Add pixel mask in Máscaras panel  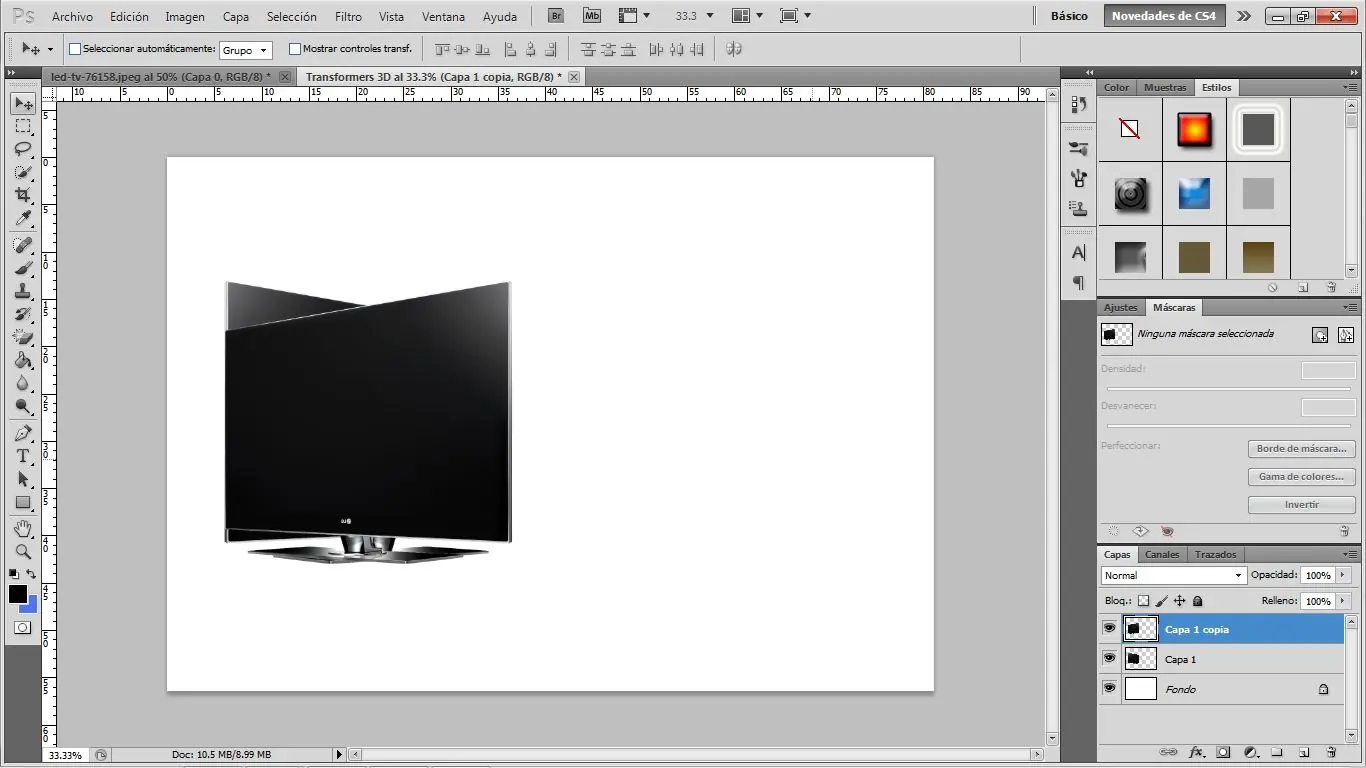point(1320,335)
